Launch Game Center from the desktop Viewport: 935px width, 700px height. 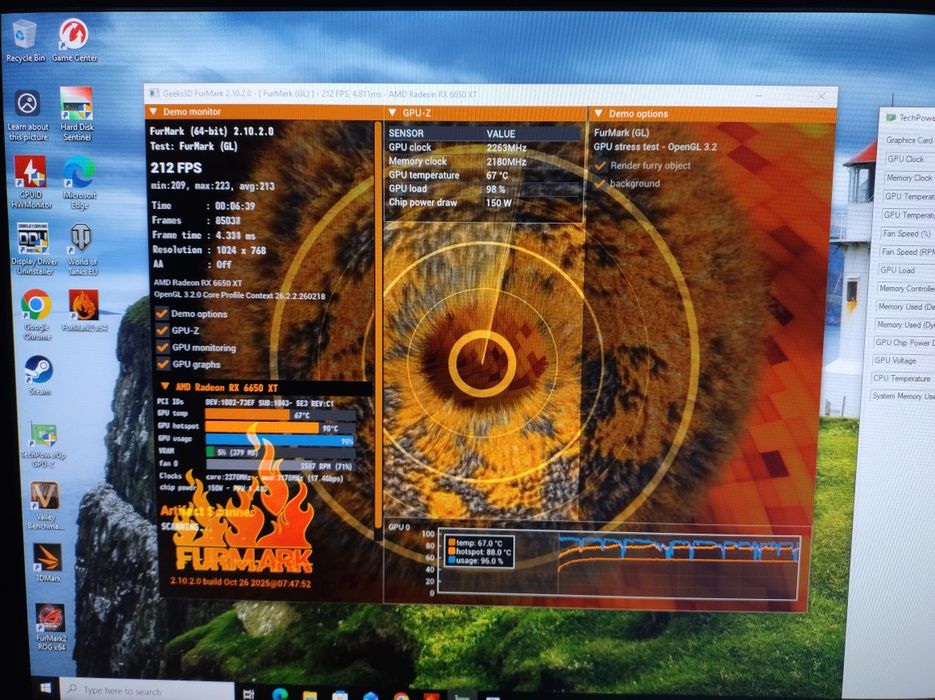74,41
